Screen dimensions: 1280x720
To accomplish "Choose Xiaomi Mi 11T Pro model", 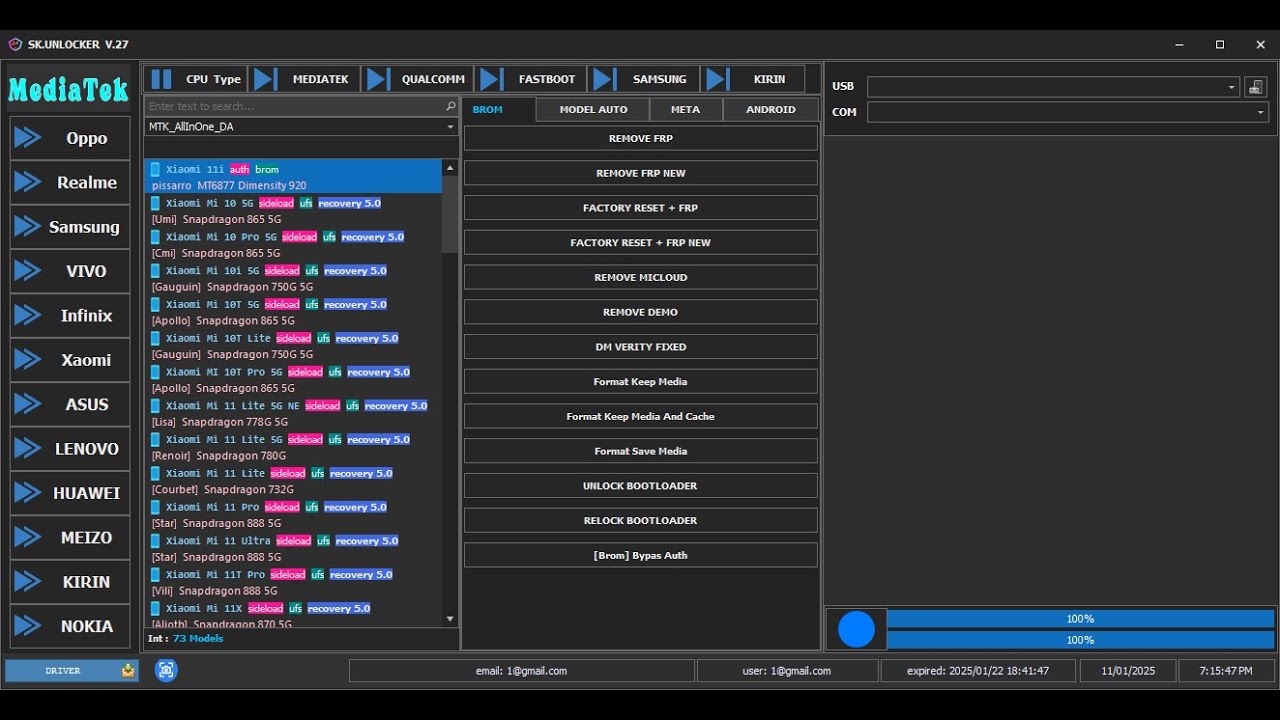I will point(293,582).
